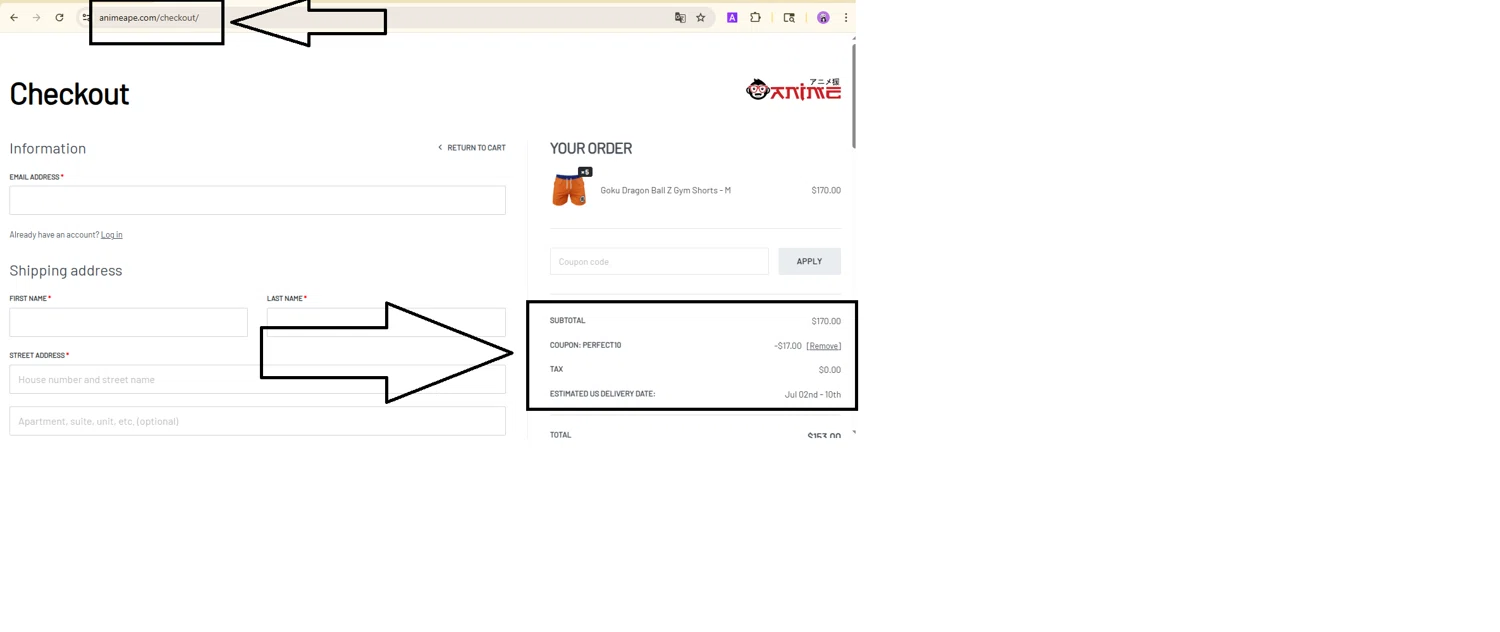The height and width of the screenshot is (632, 1500).
Task: Select the Estimated US Delivery Date label
Action: click(602, 393)
